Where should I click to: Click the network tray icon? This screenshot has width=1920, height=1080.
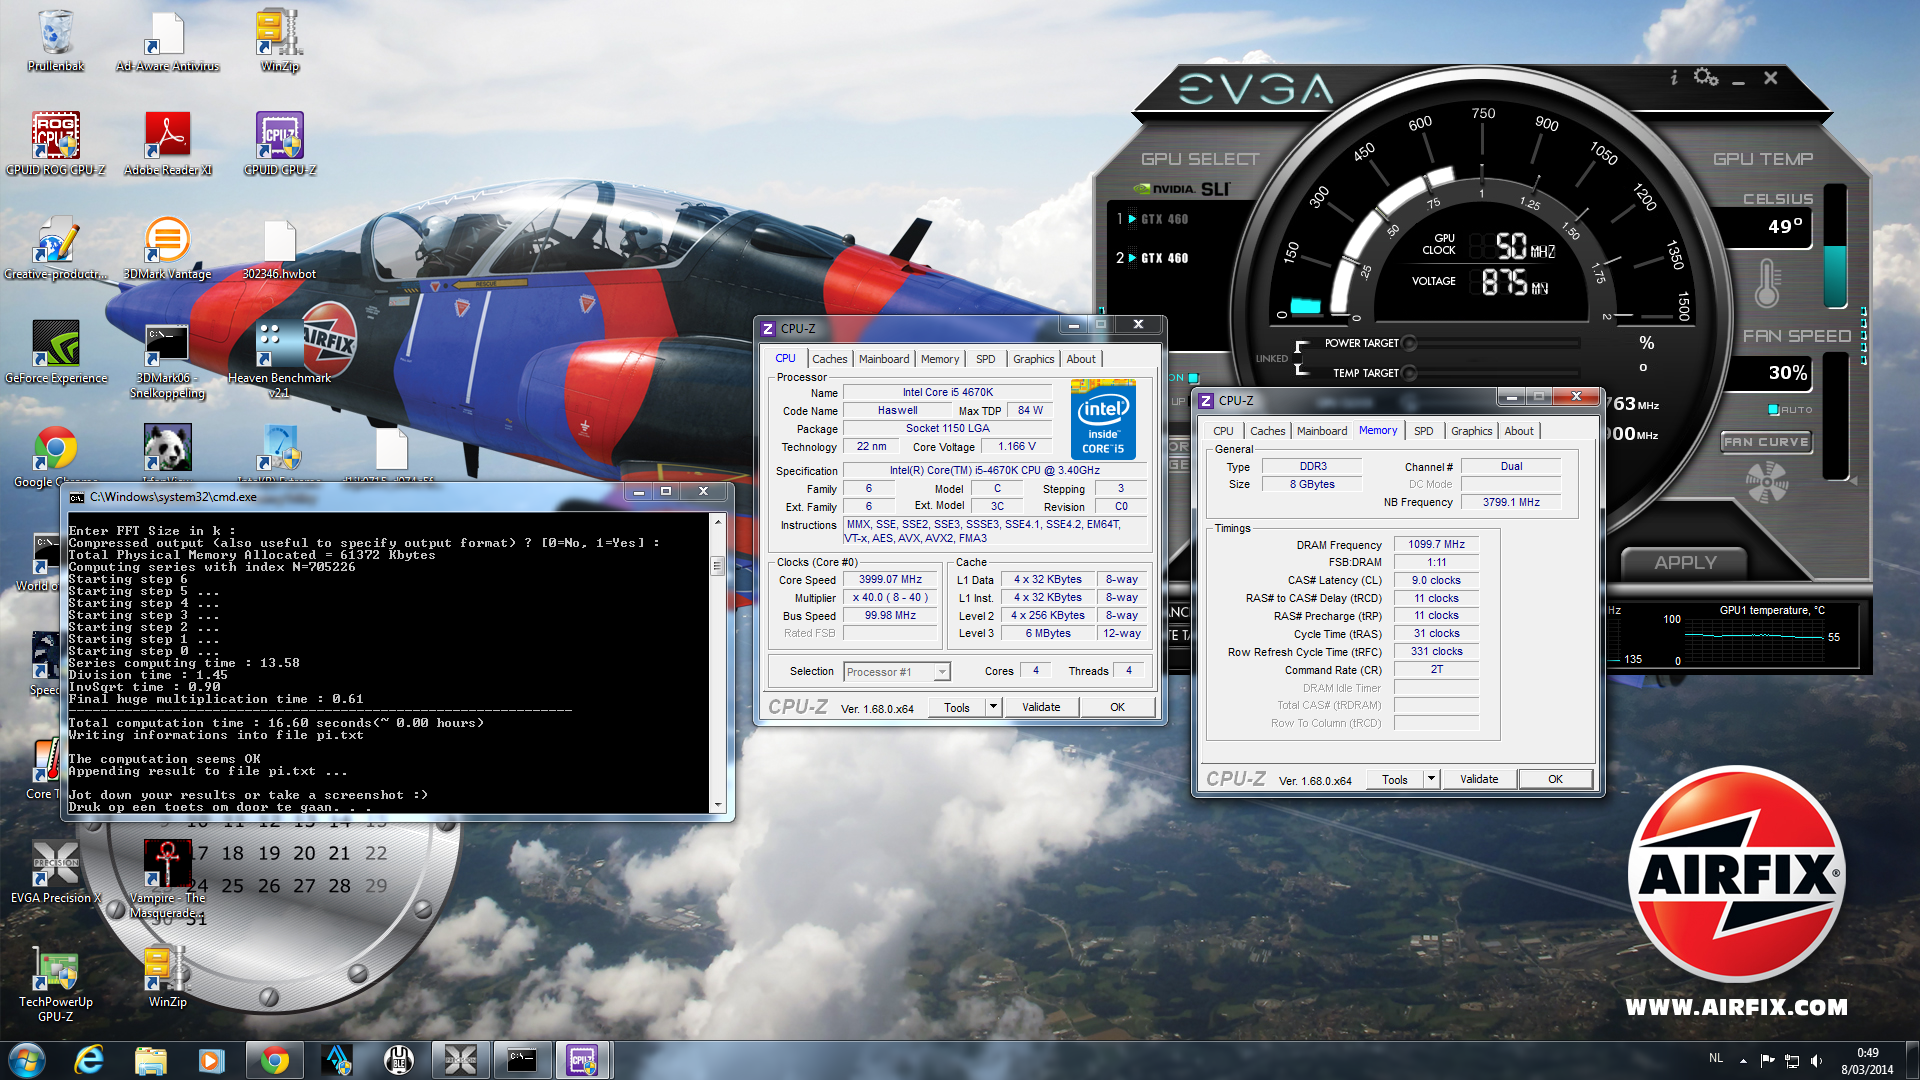[x=1792, y=1060]
